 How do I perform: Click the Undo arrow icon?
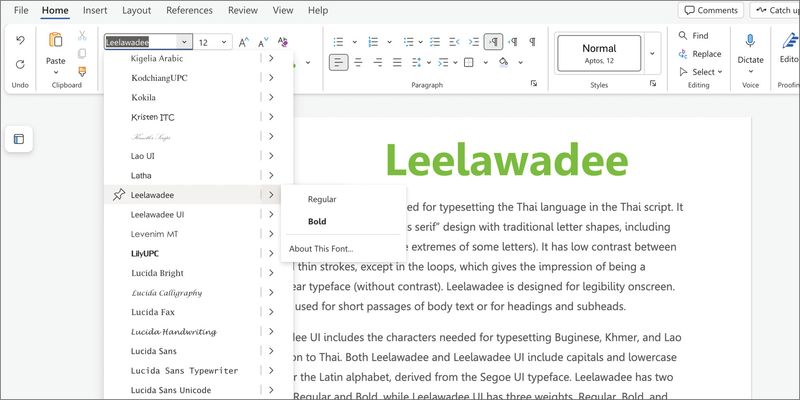[20, 40]
